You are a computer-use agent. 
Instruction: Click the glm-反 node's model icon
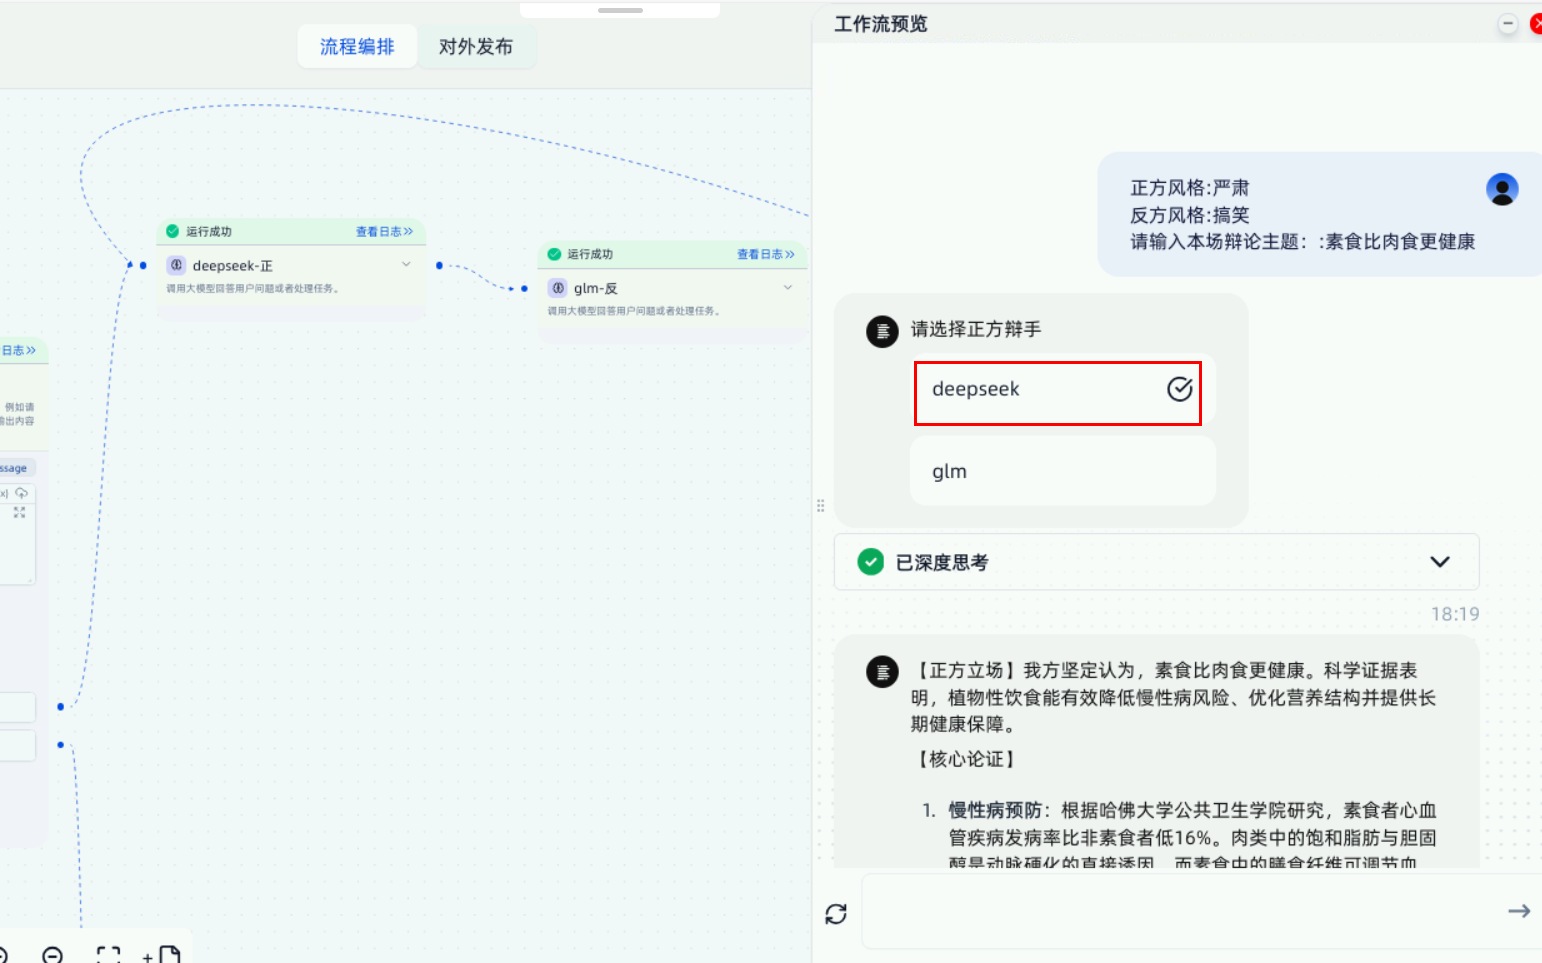pos(558,288)
